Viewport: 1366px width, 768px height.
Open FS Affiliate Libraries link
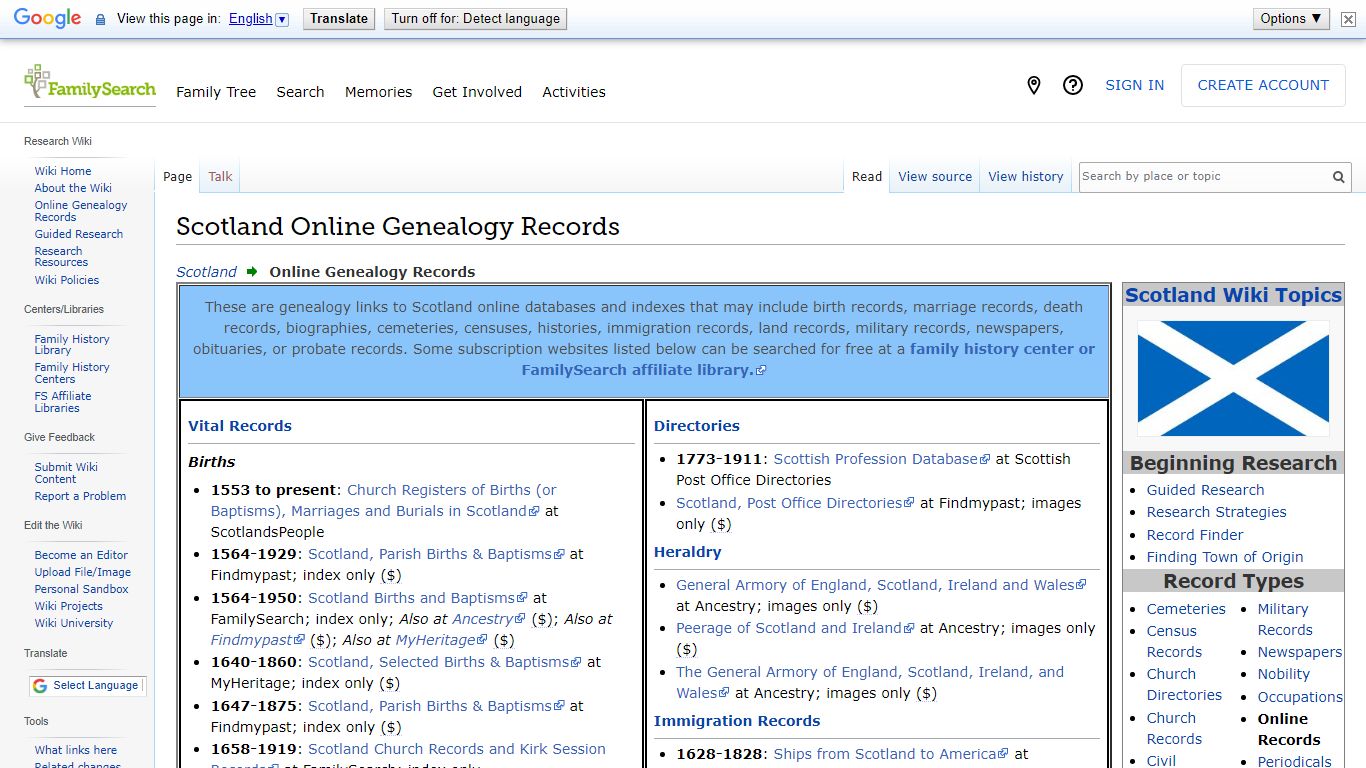[63, 402]
